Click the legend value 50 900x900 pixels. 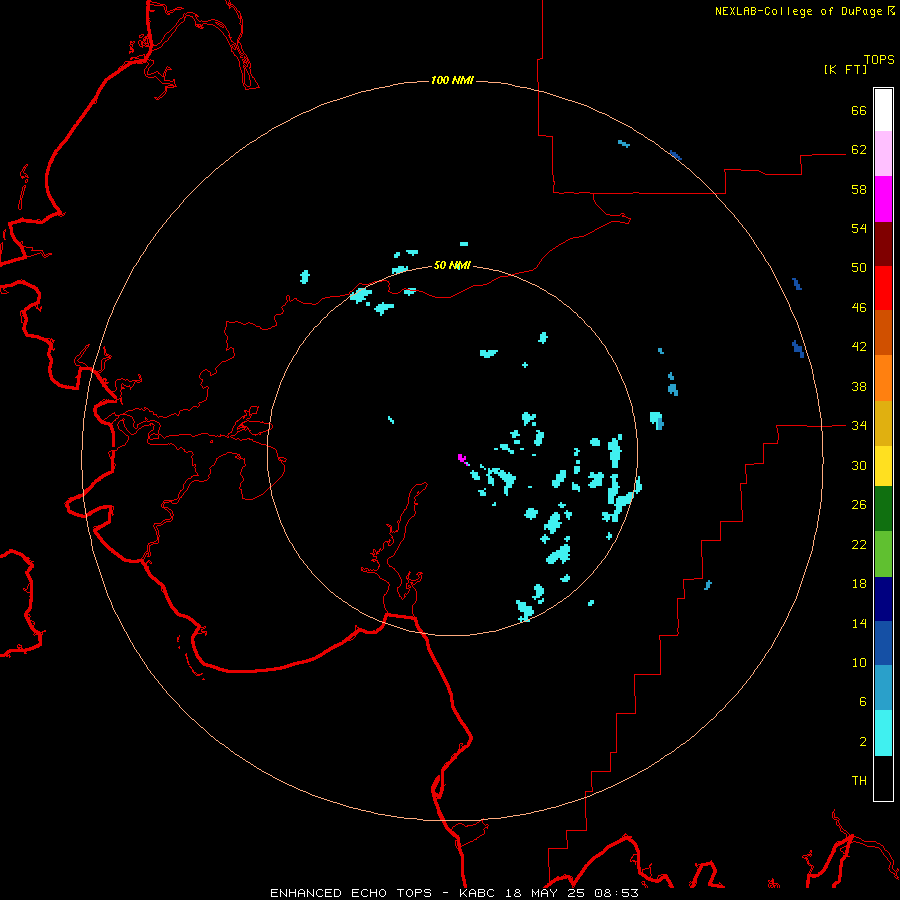[x=859, y=268]
